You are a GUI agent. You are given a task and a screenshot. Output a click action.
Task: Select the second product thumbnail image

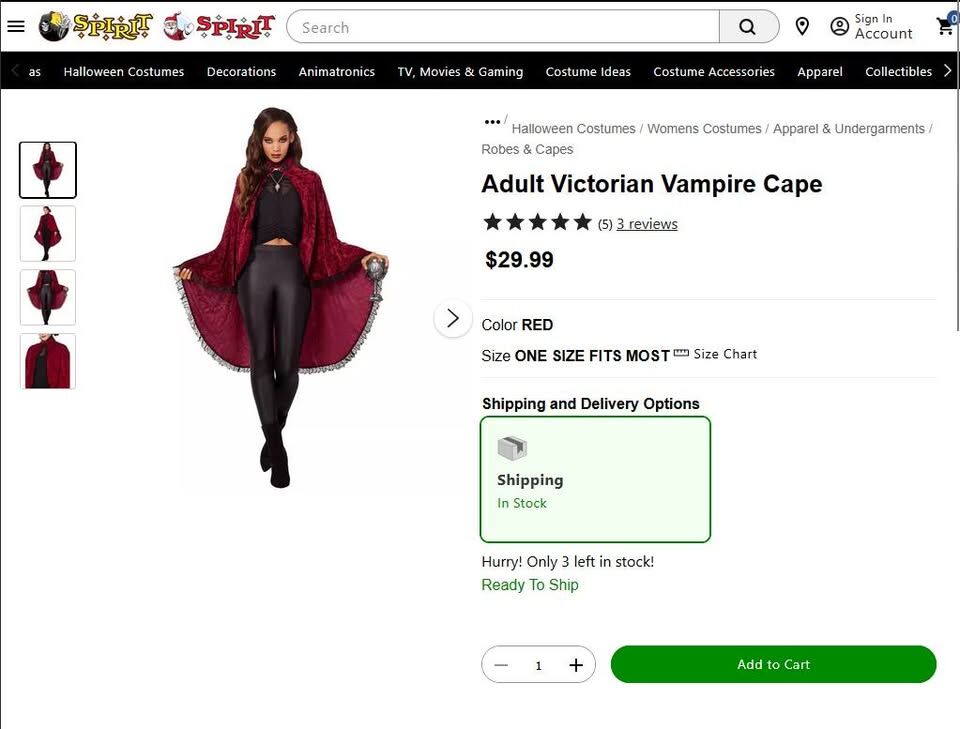(x=48, y=233)
